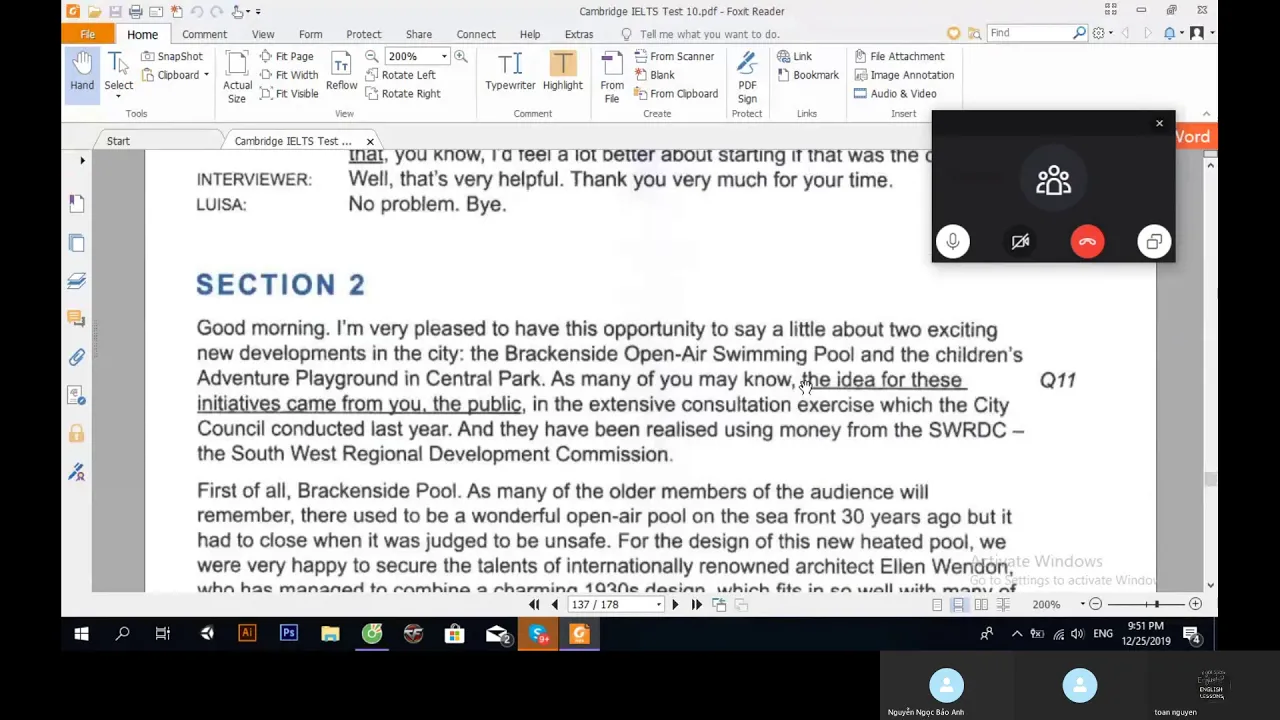This screenshot has height=720, width=1280.
Task: Rotate the page left
Action: pyautogui.click(x=401, y=75)
